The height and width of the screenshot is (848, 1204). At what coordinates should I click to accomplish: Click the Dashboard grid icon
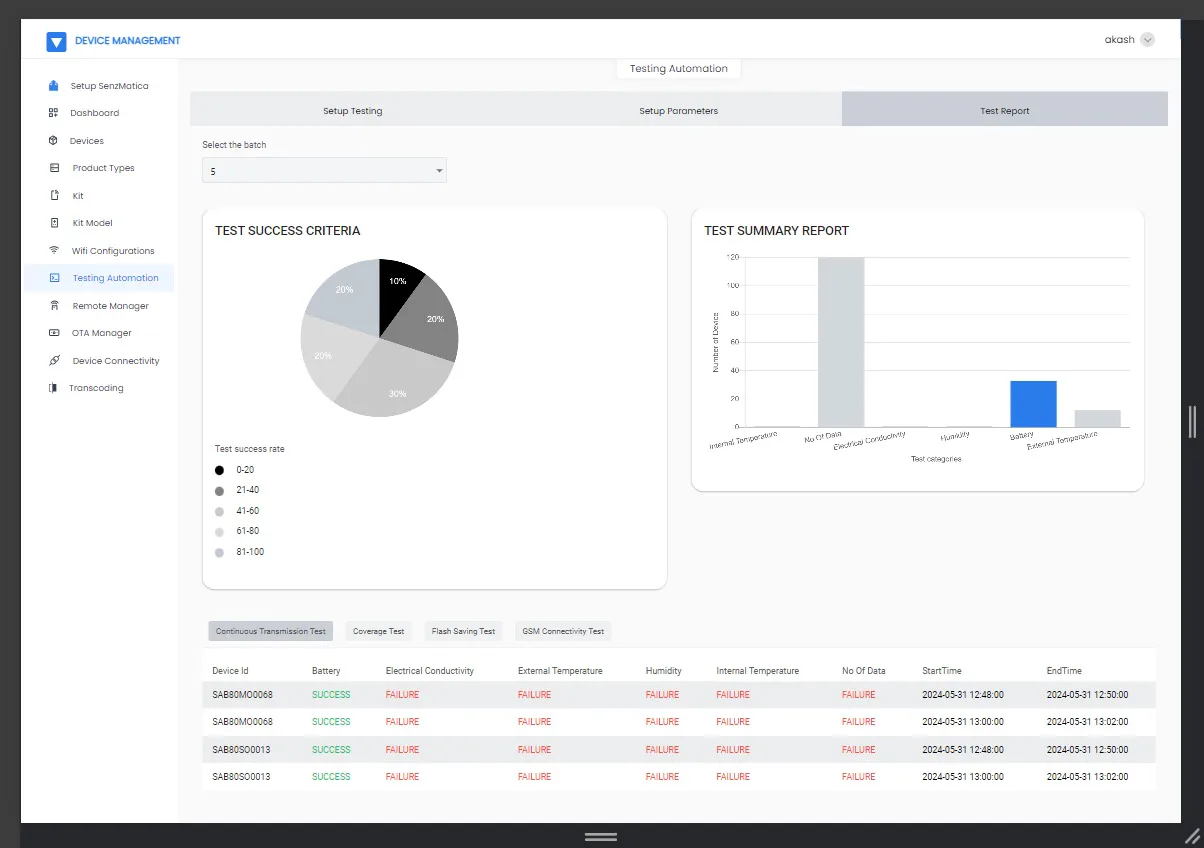point(53,113)
